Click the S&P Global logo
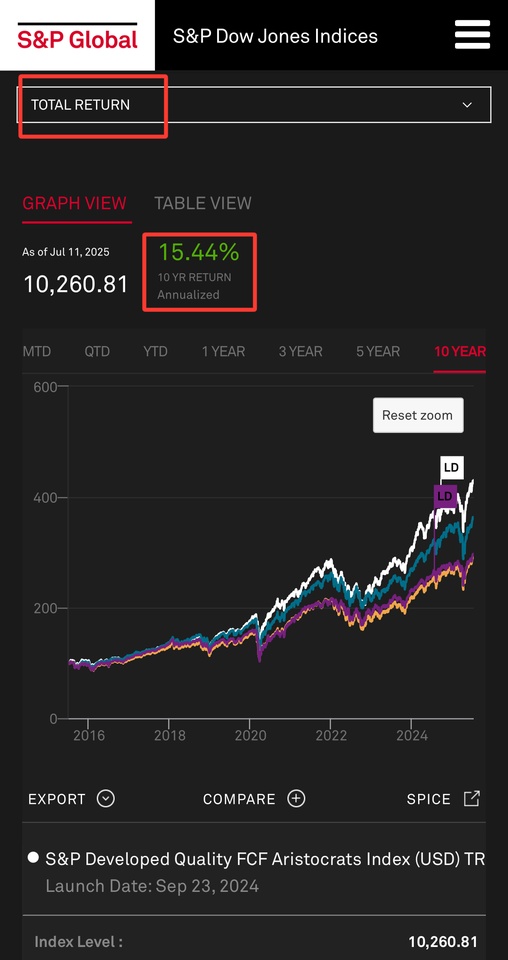Screen dimensions: 508x960 coord(77,36)
